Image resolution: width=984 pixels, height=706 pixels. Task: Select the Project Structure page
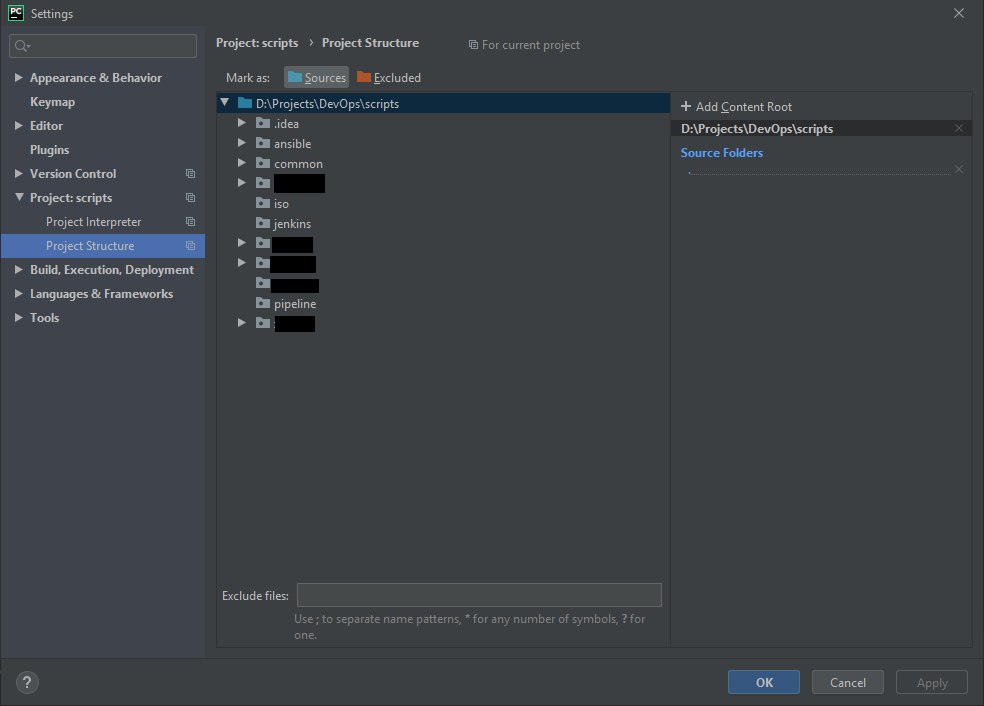[x=103, y=246]
